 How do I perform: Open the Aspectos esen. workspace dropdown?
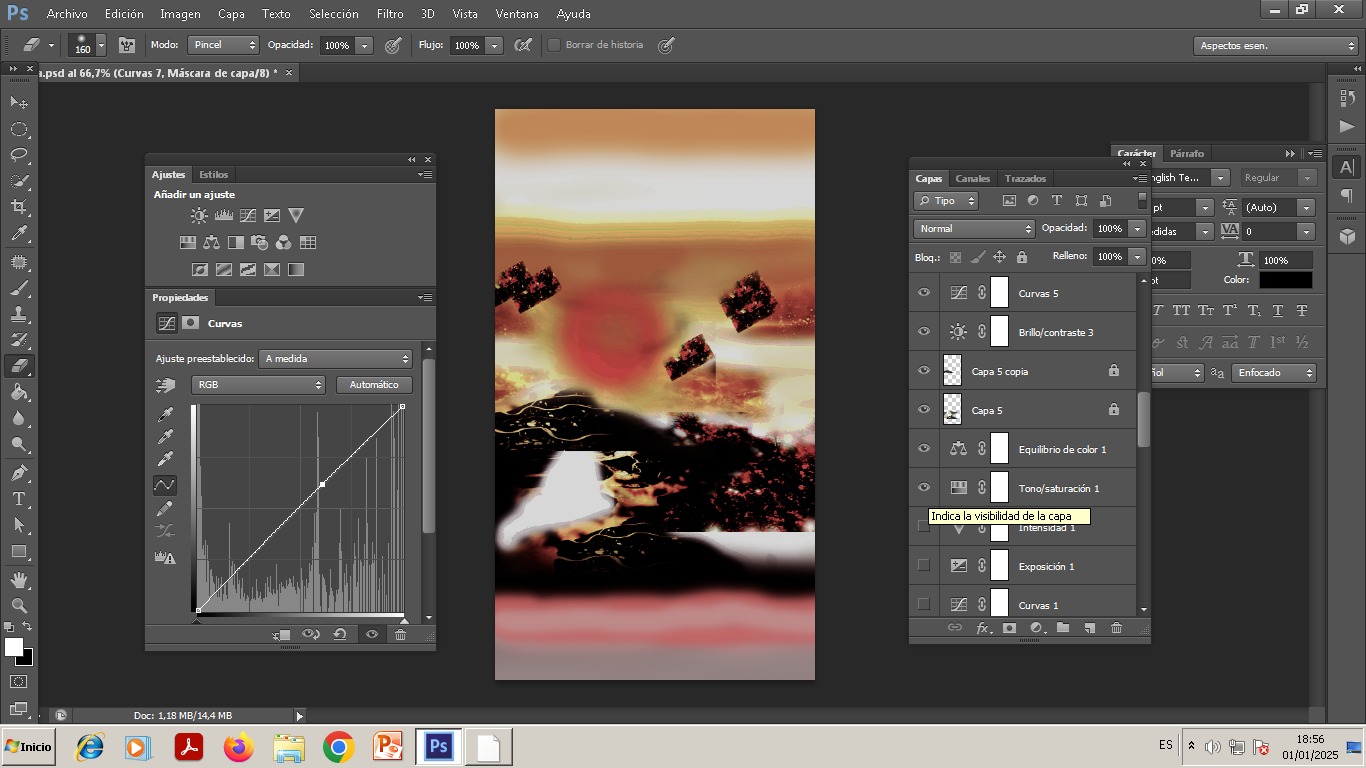click(x=1276, y=46)
